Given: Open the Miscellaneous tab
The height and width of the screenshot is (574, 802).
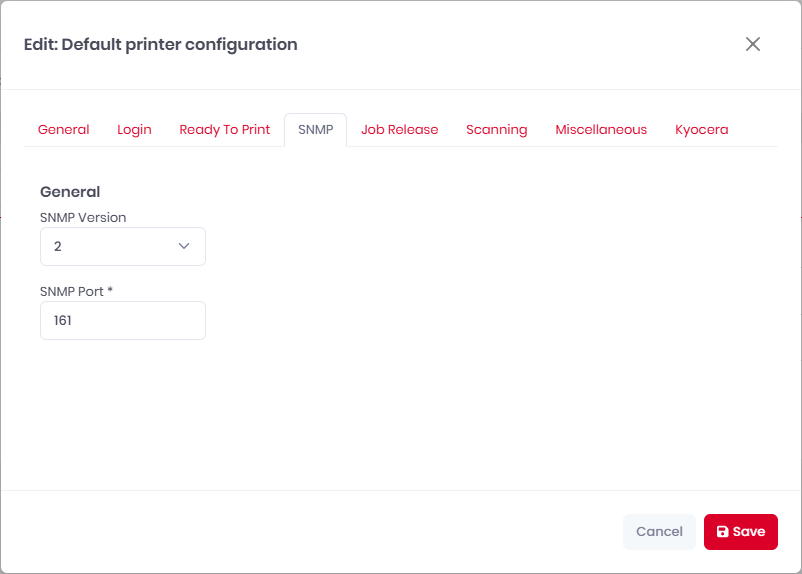Looking at the screenshot, I should (601, 130).
